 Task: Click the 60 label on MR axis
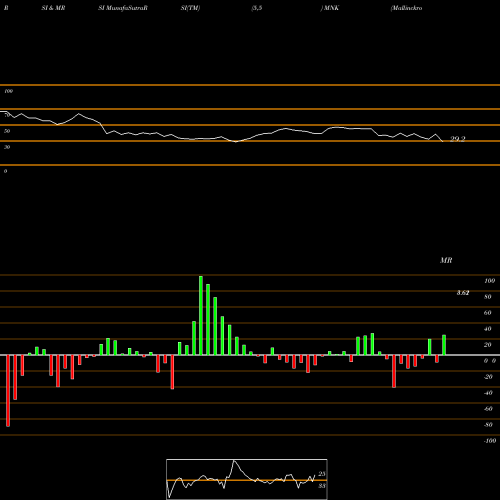click(x=488, y=313)
